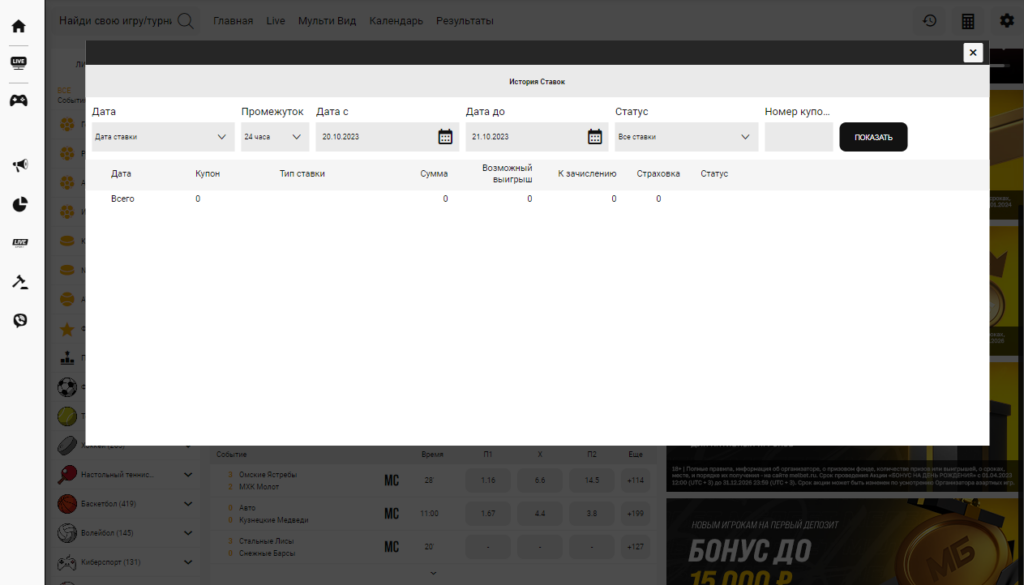
Task: Expand the Киберспорт (131) category
Action: pyautogui.click(x=188, y=562)
